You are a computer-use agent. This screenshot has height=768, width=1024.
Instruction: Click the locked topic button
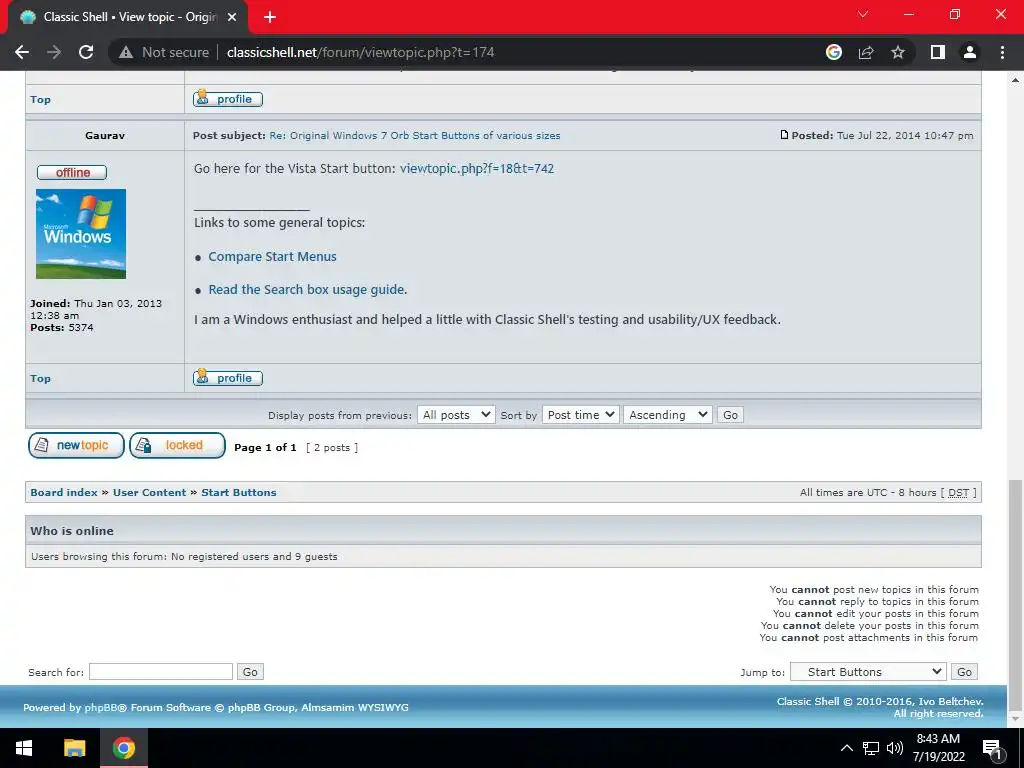point(177,445)
